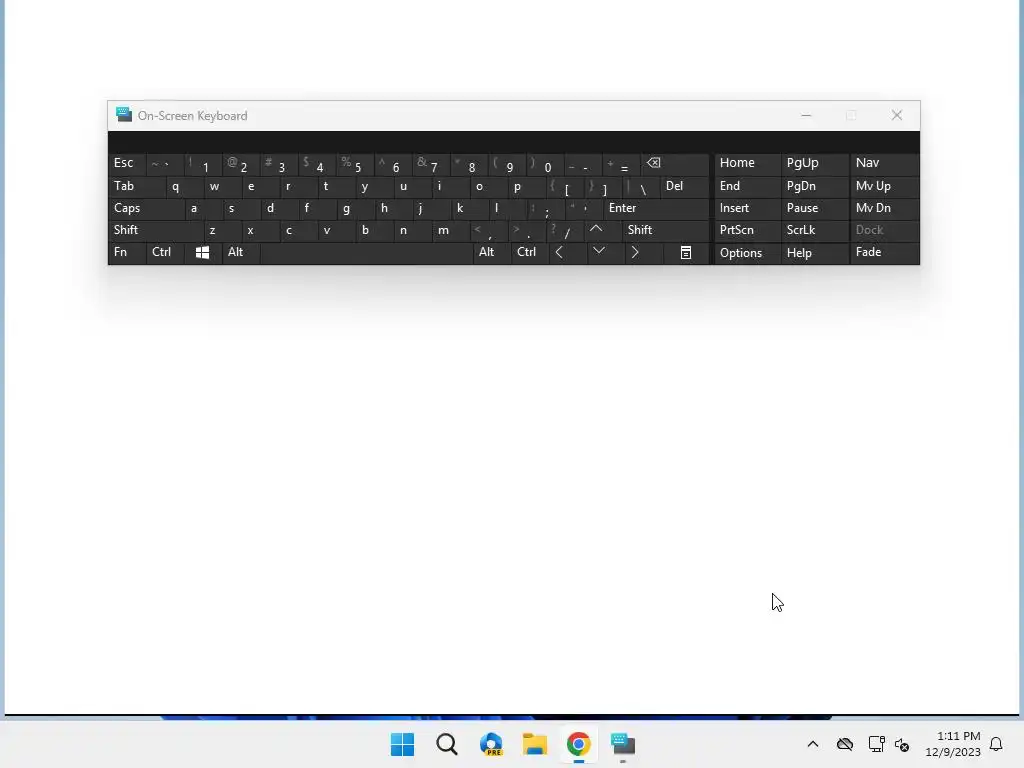Click the letter z key
The image size is (1024, 768).
pyautogui.click(x=223, y=230)
